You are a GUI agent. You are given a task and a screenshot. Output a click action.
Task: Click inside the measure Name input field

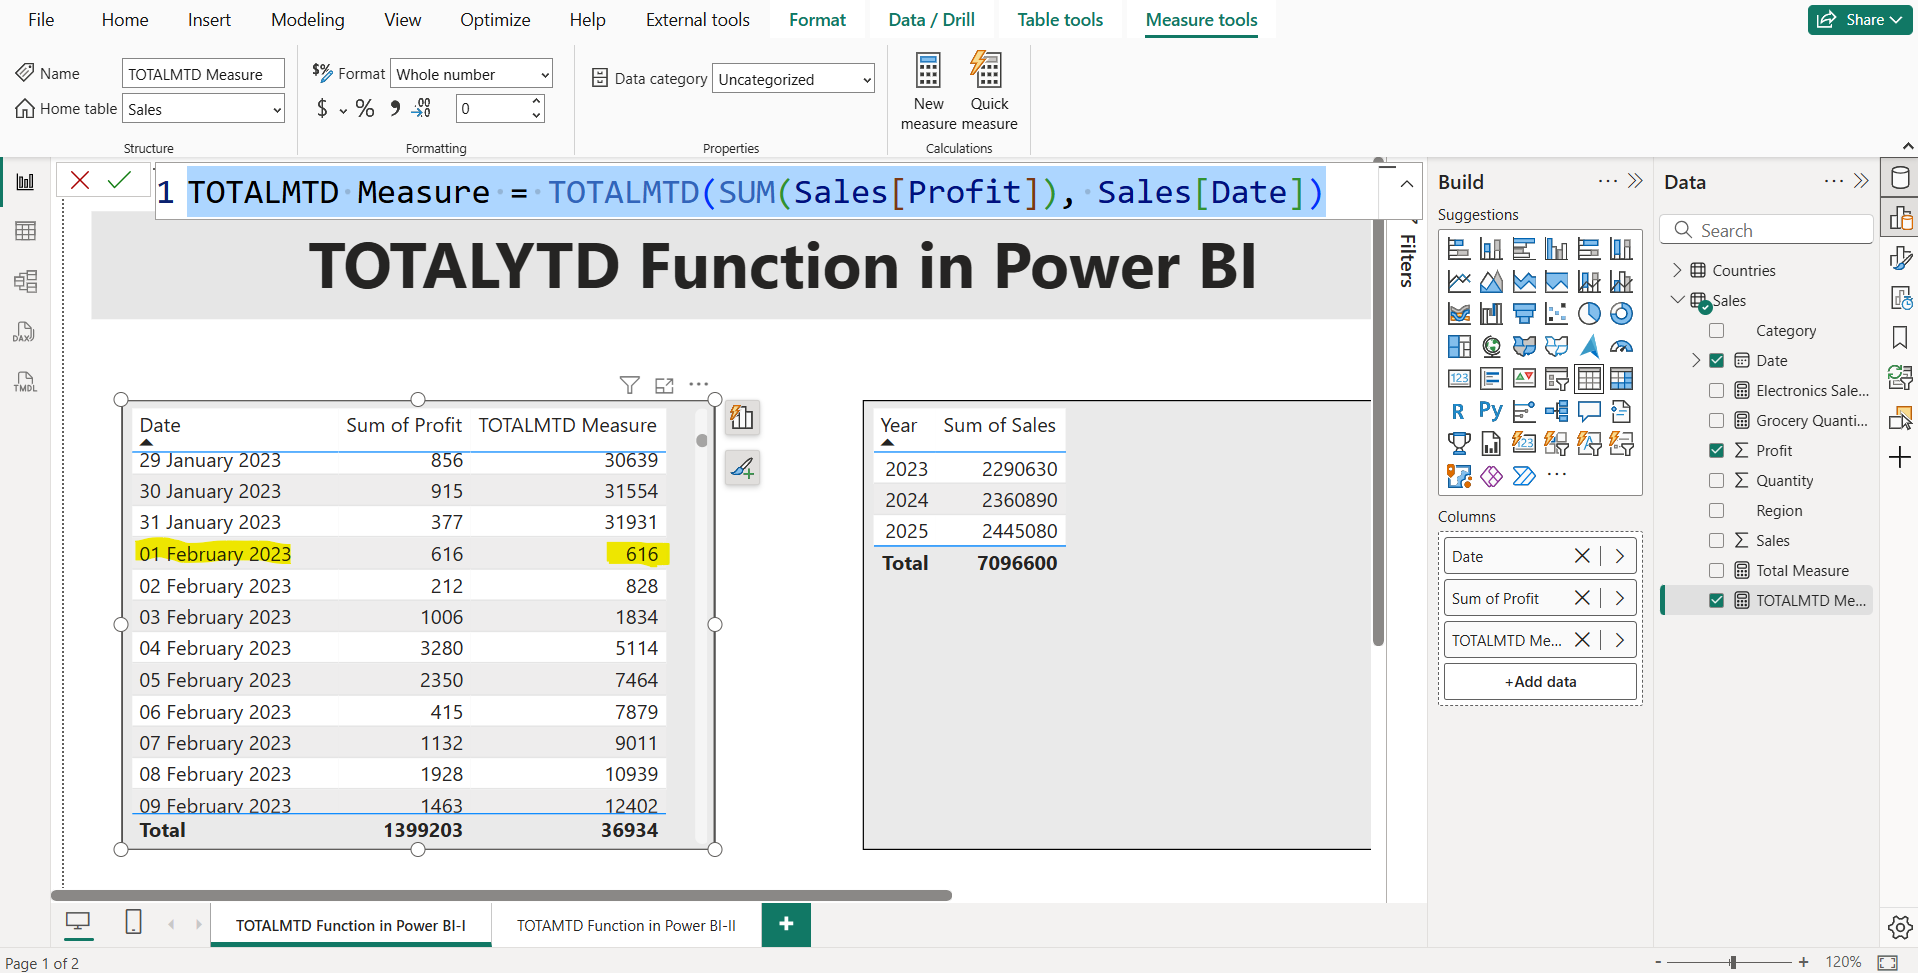tap(203, 72)
